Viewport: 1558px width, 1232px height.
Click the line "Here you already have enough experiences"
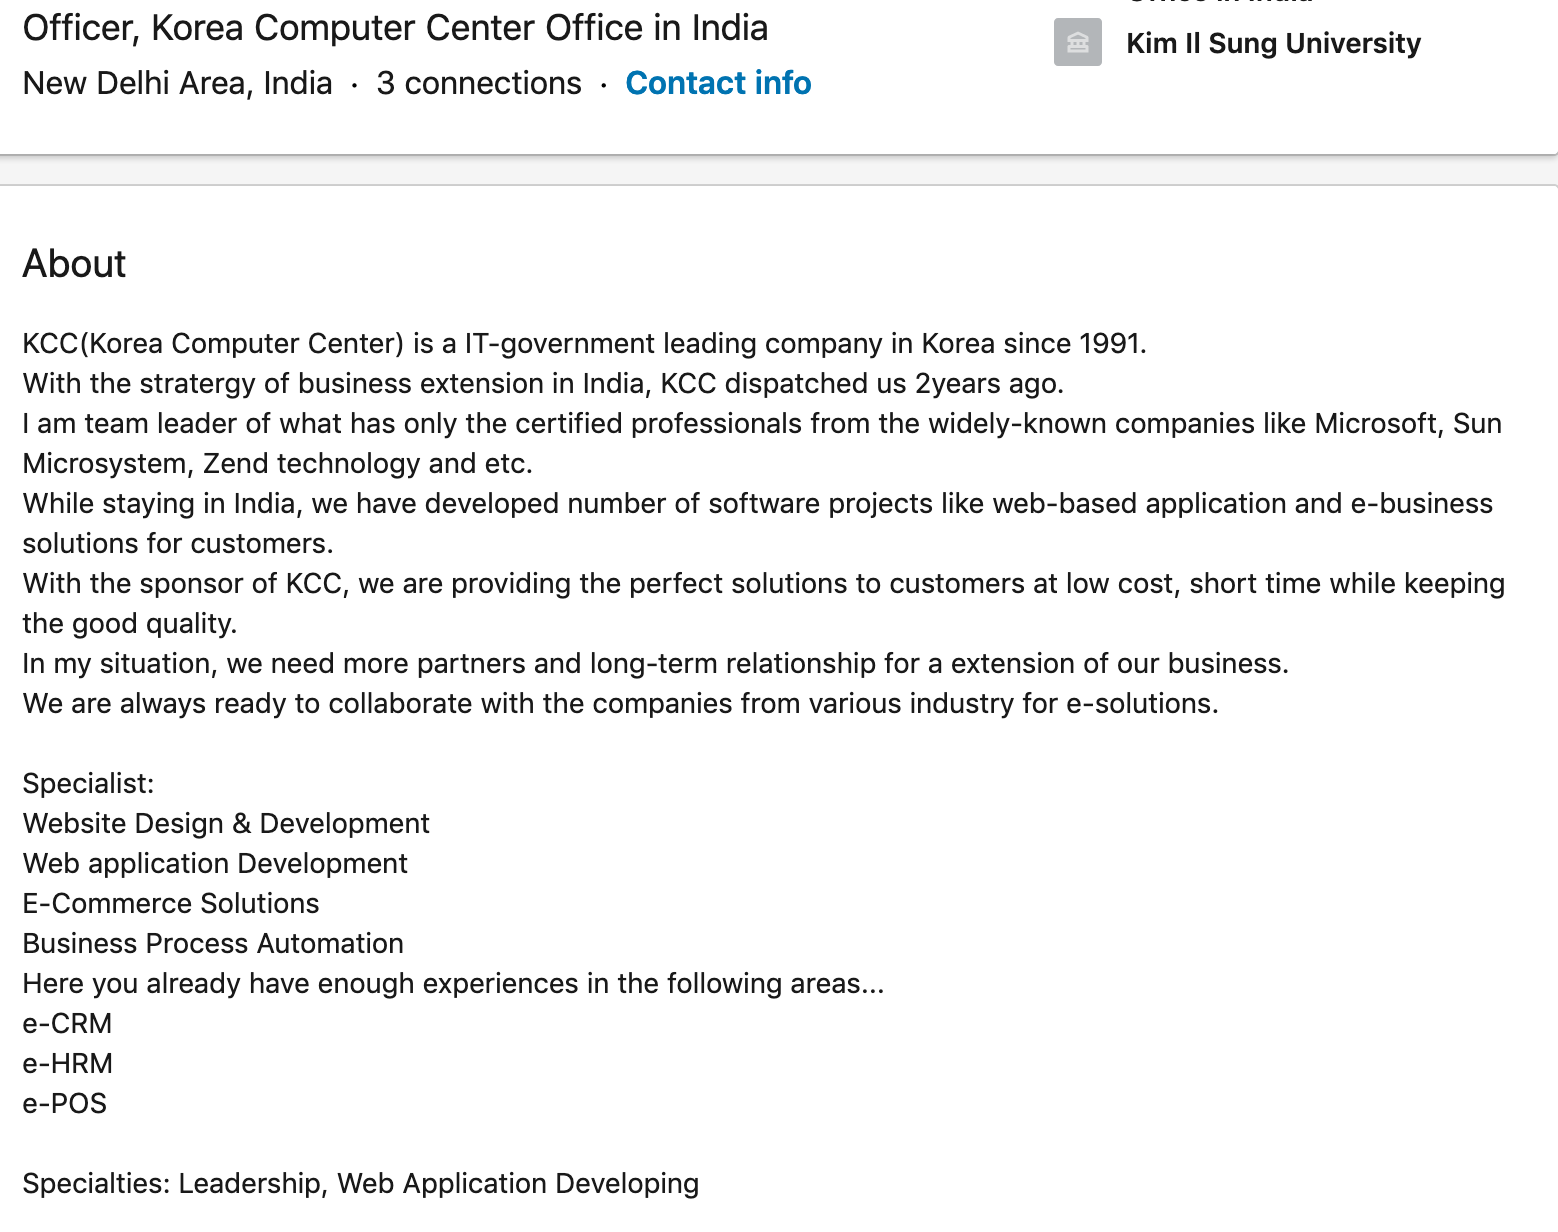pyautogui.click(x=453, y=983)
